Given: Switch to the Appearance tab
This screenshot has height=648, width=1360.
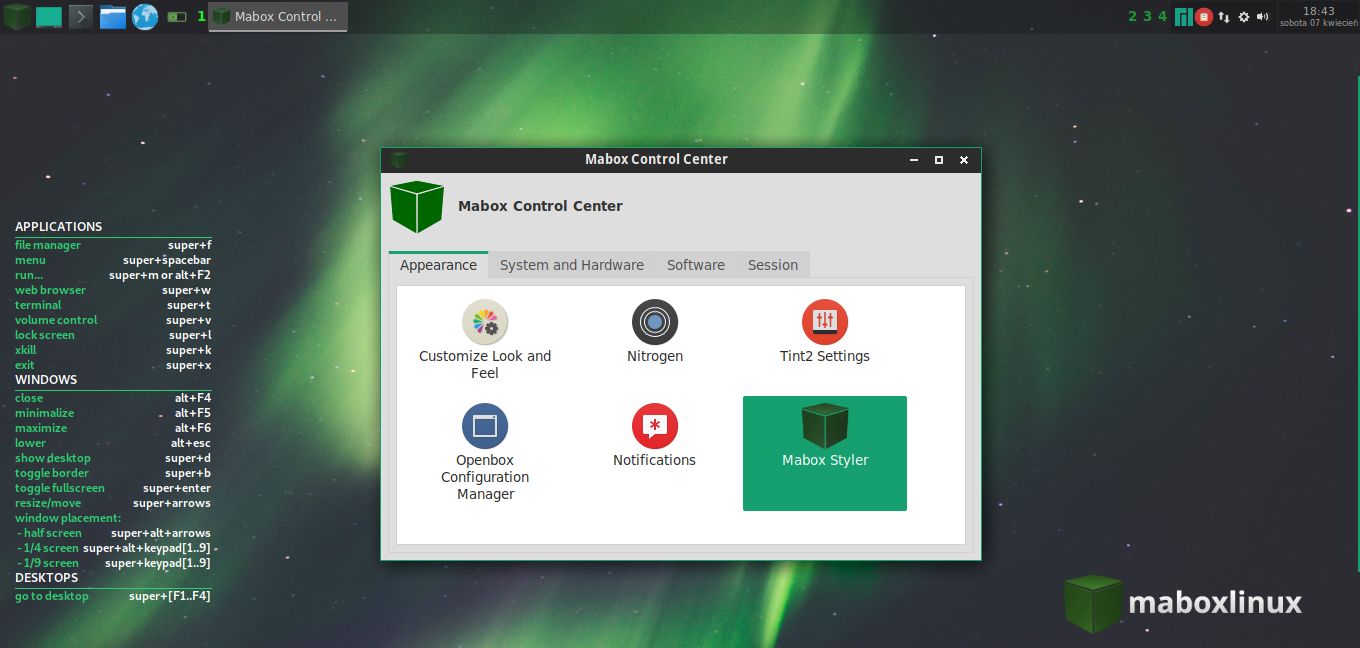Looking at the screenshot, I should (438, 265).
